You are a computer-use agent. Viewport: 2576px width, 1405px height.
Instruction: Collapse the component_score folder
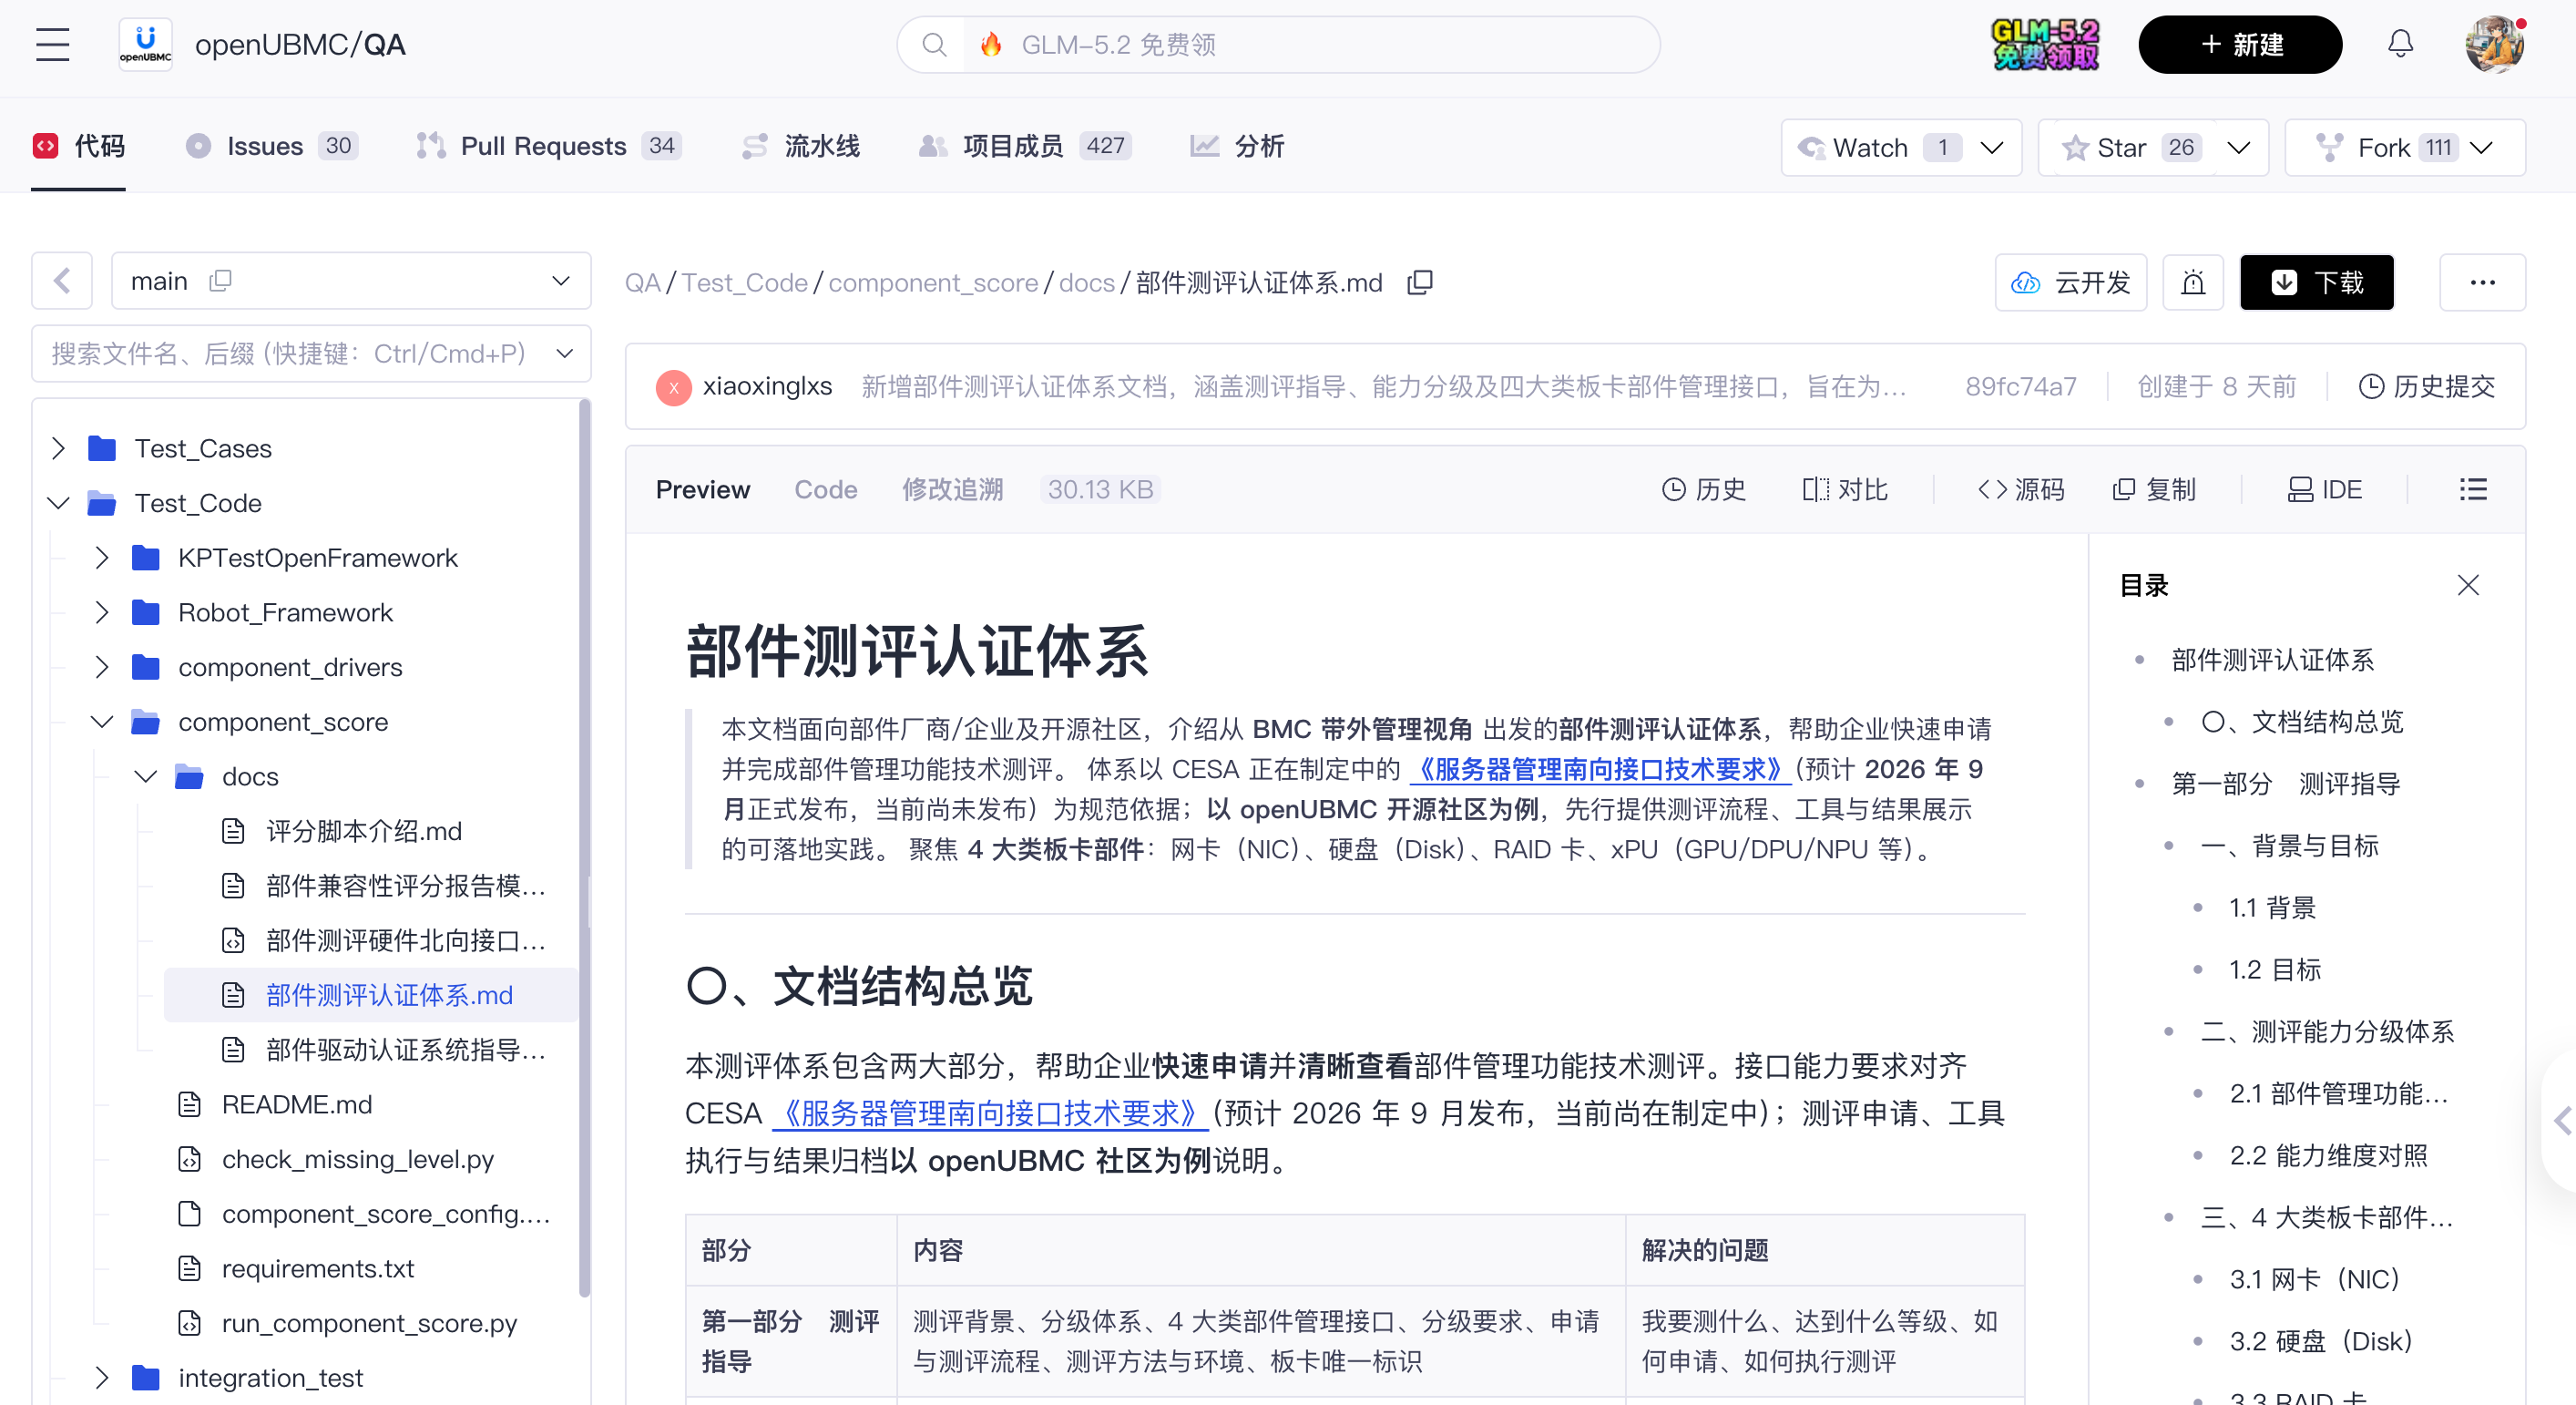(x=101, y=721)
